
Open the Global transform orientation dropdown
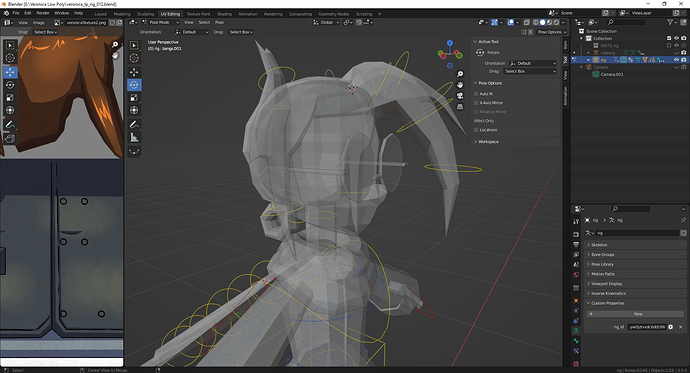point(326,22)
